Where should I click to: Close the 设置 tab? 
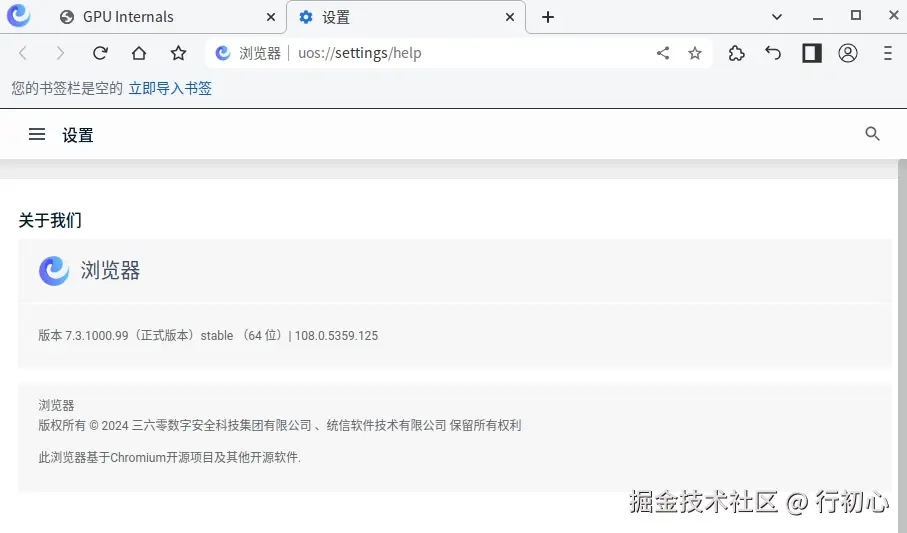510,17
